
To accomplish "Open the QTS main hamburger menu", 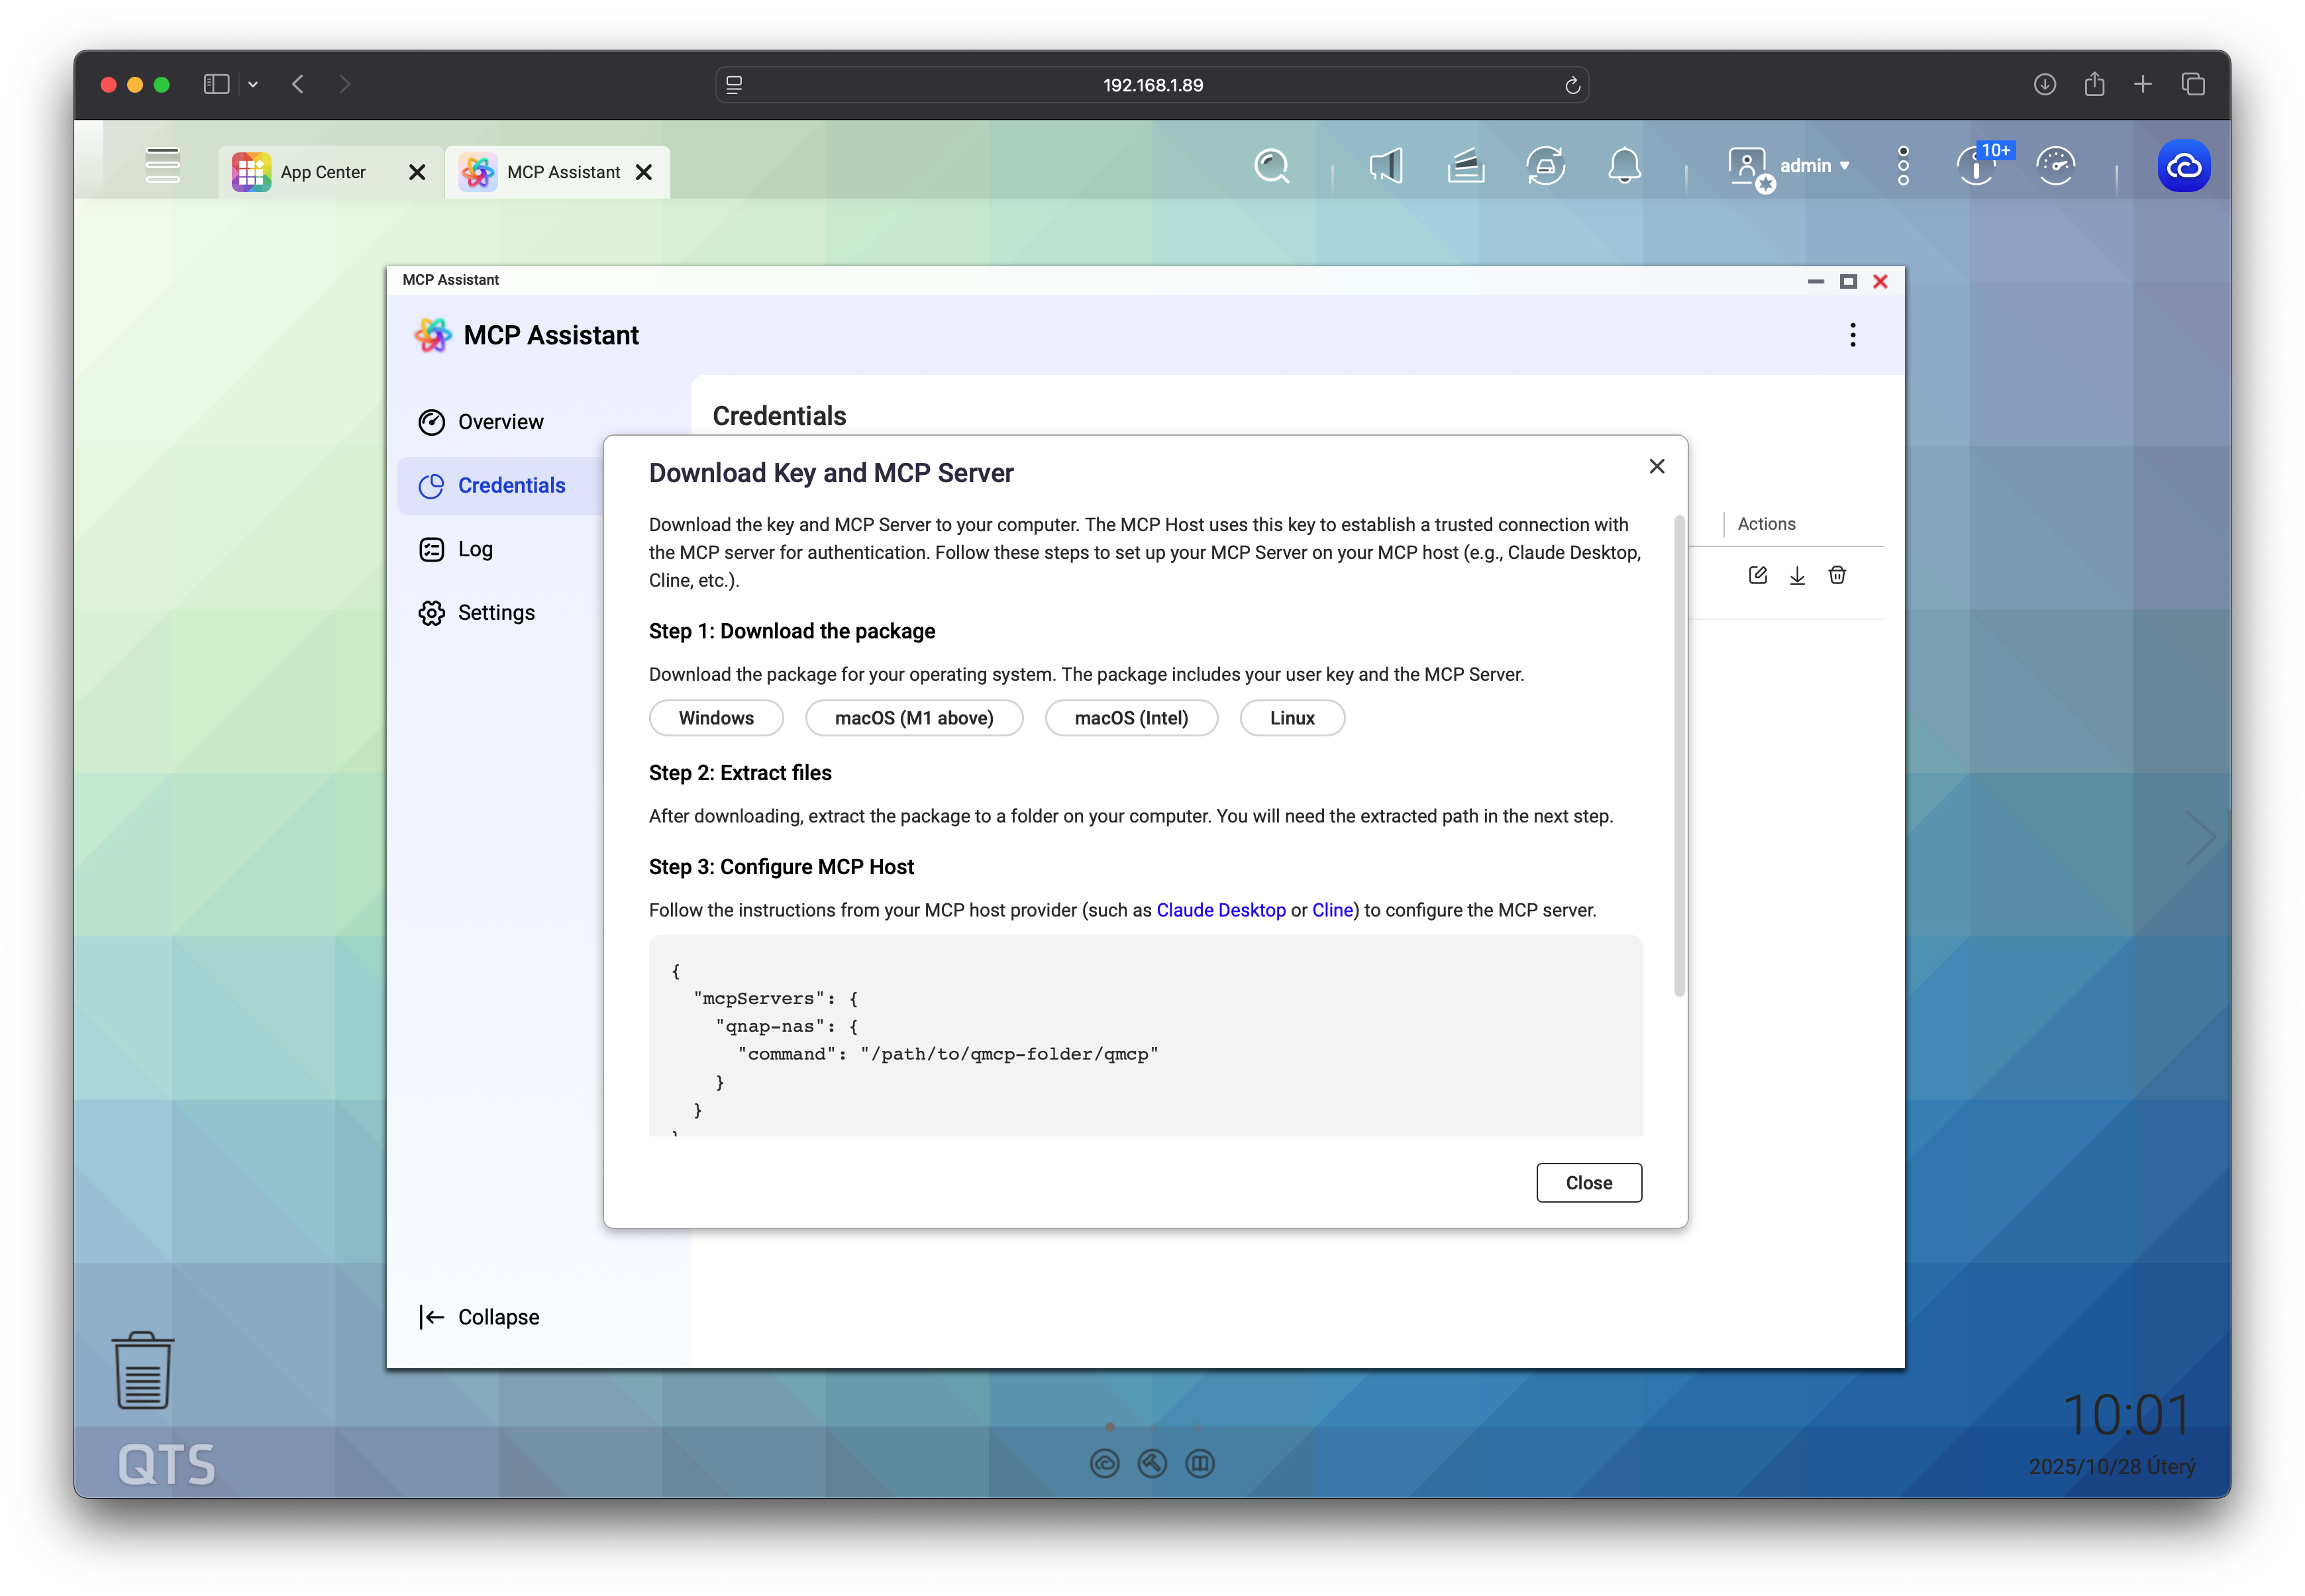I will tap(162, 166).
